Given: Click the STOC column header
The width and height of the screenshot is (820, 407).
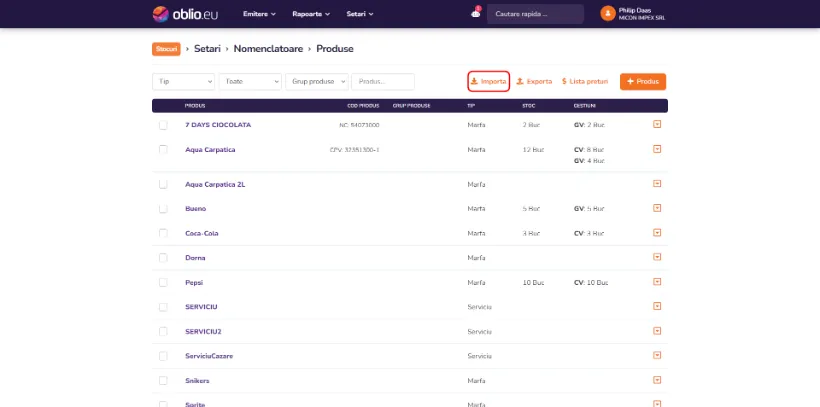Looking at the screenshot, I should 529,106.
